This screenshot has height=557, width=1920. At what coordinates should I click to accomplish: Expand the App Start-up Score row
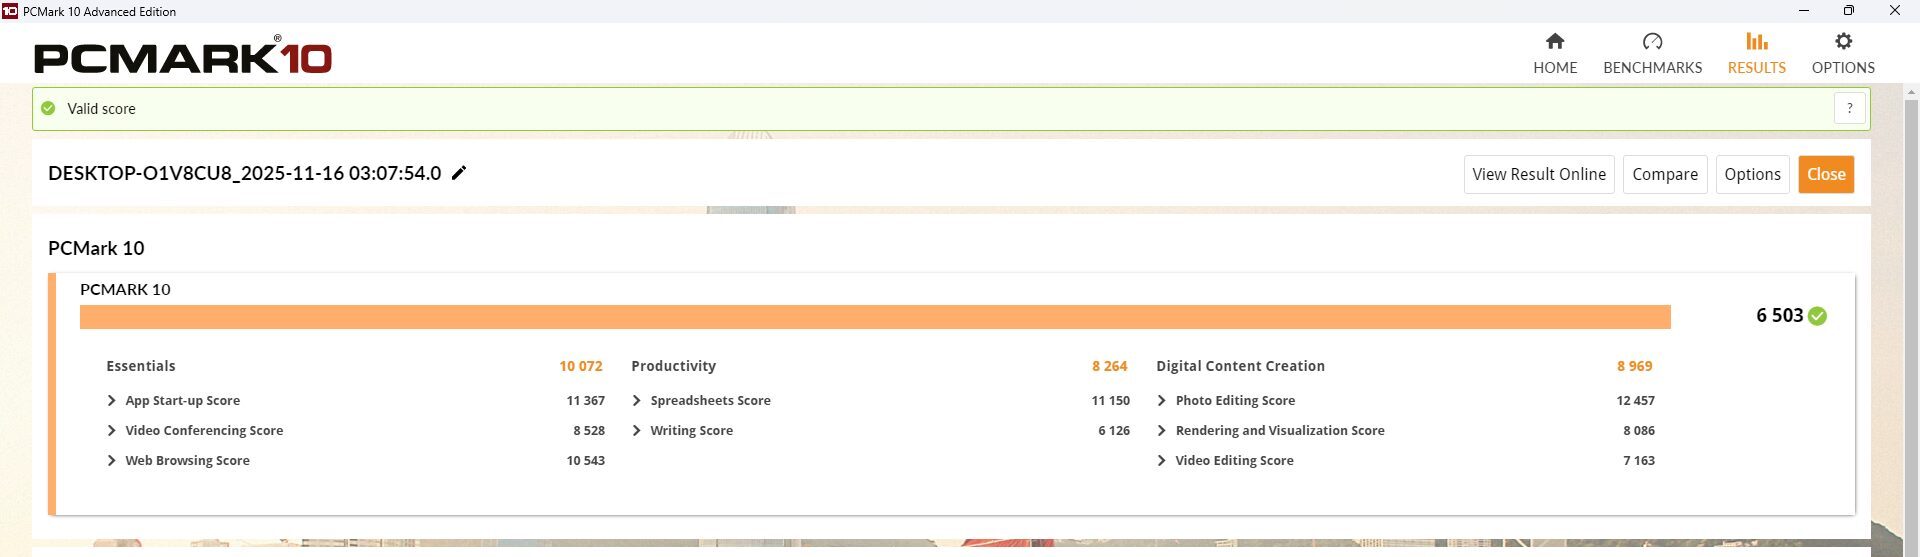(x=111, y=401)
